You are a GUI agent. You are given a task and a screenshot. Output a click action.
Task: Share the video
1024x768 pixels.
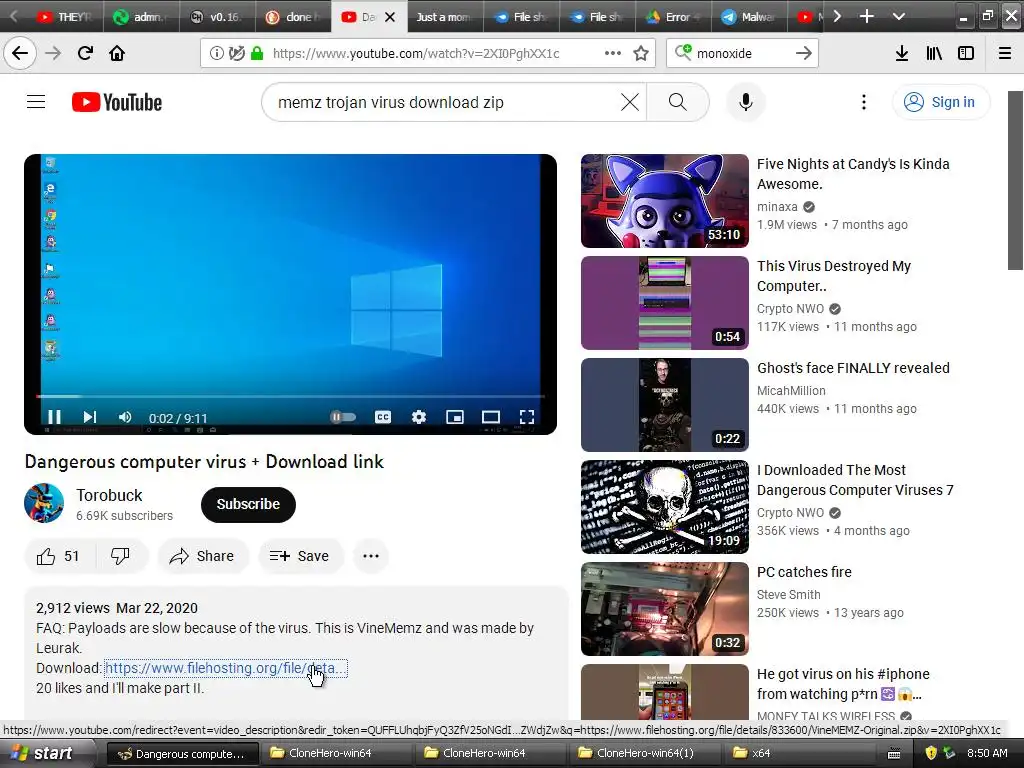click(202, 556)
